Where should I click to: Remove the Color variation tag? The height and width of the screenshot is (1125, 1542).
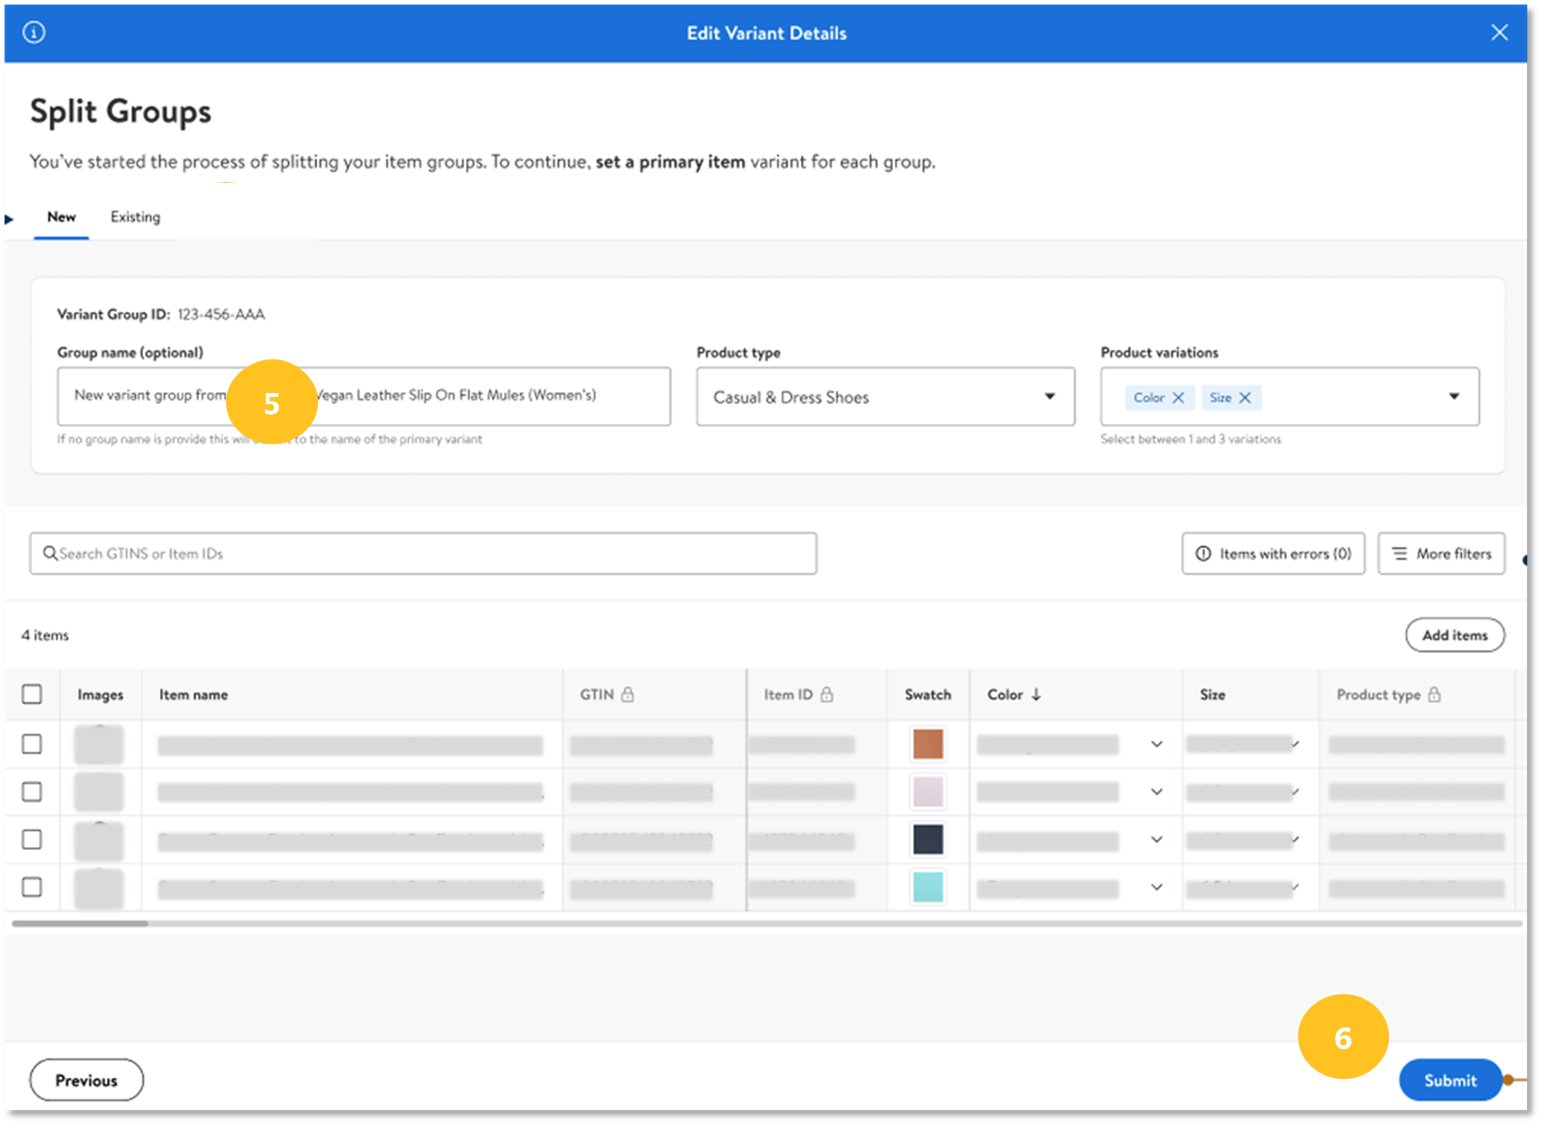click(1178, 398)
